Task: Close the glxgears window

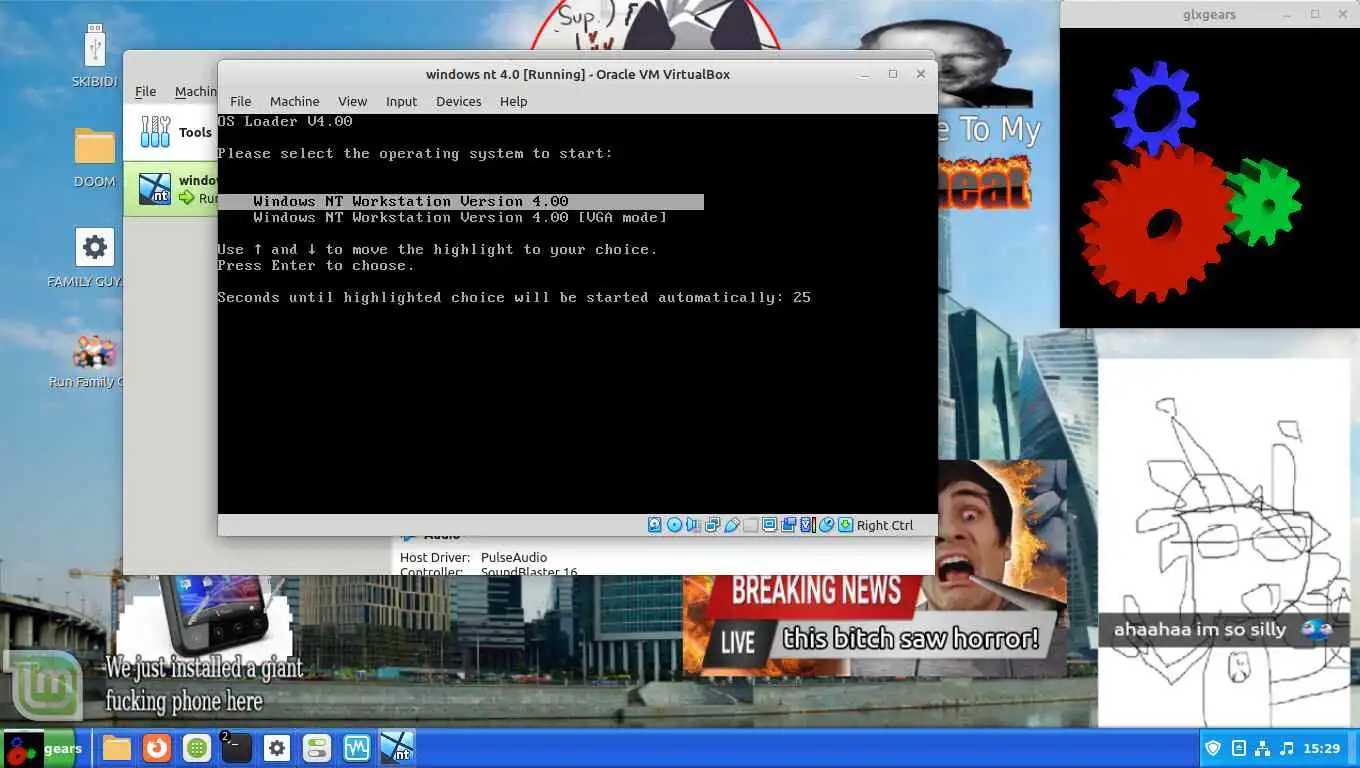Action: pos(1342,14)
